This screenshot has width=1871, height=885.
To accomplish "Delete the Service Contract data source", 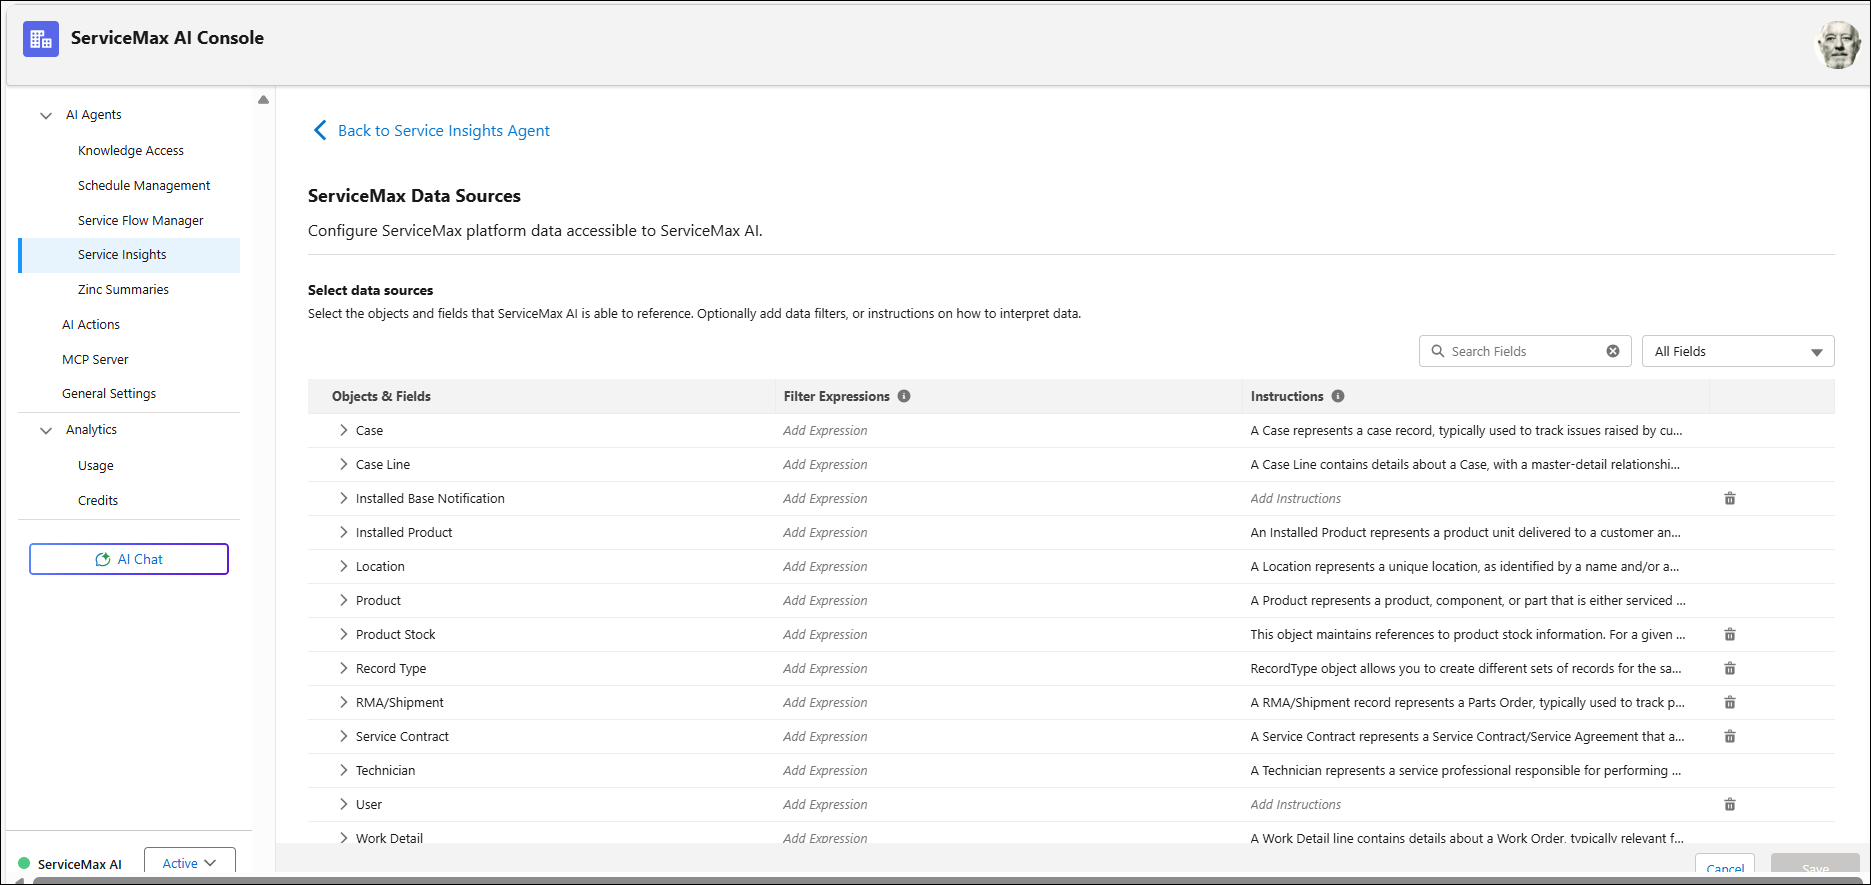I will point(1730,736).
